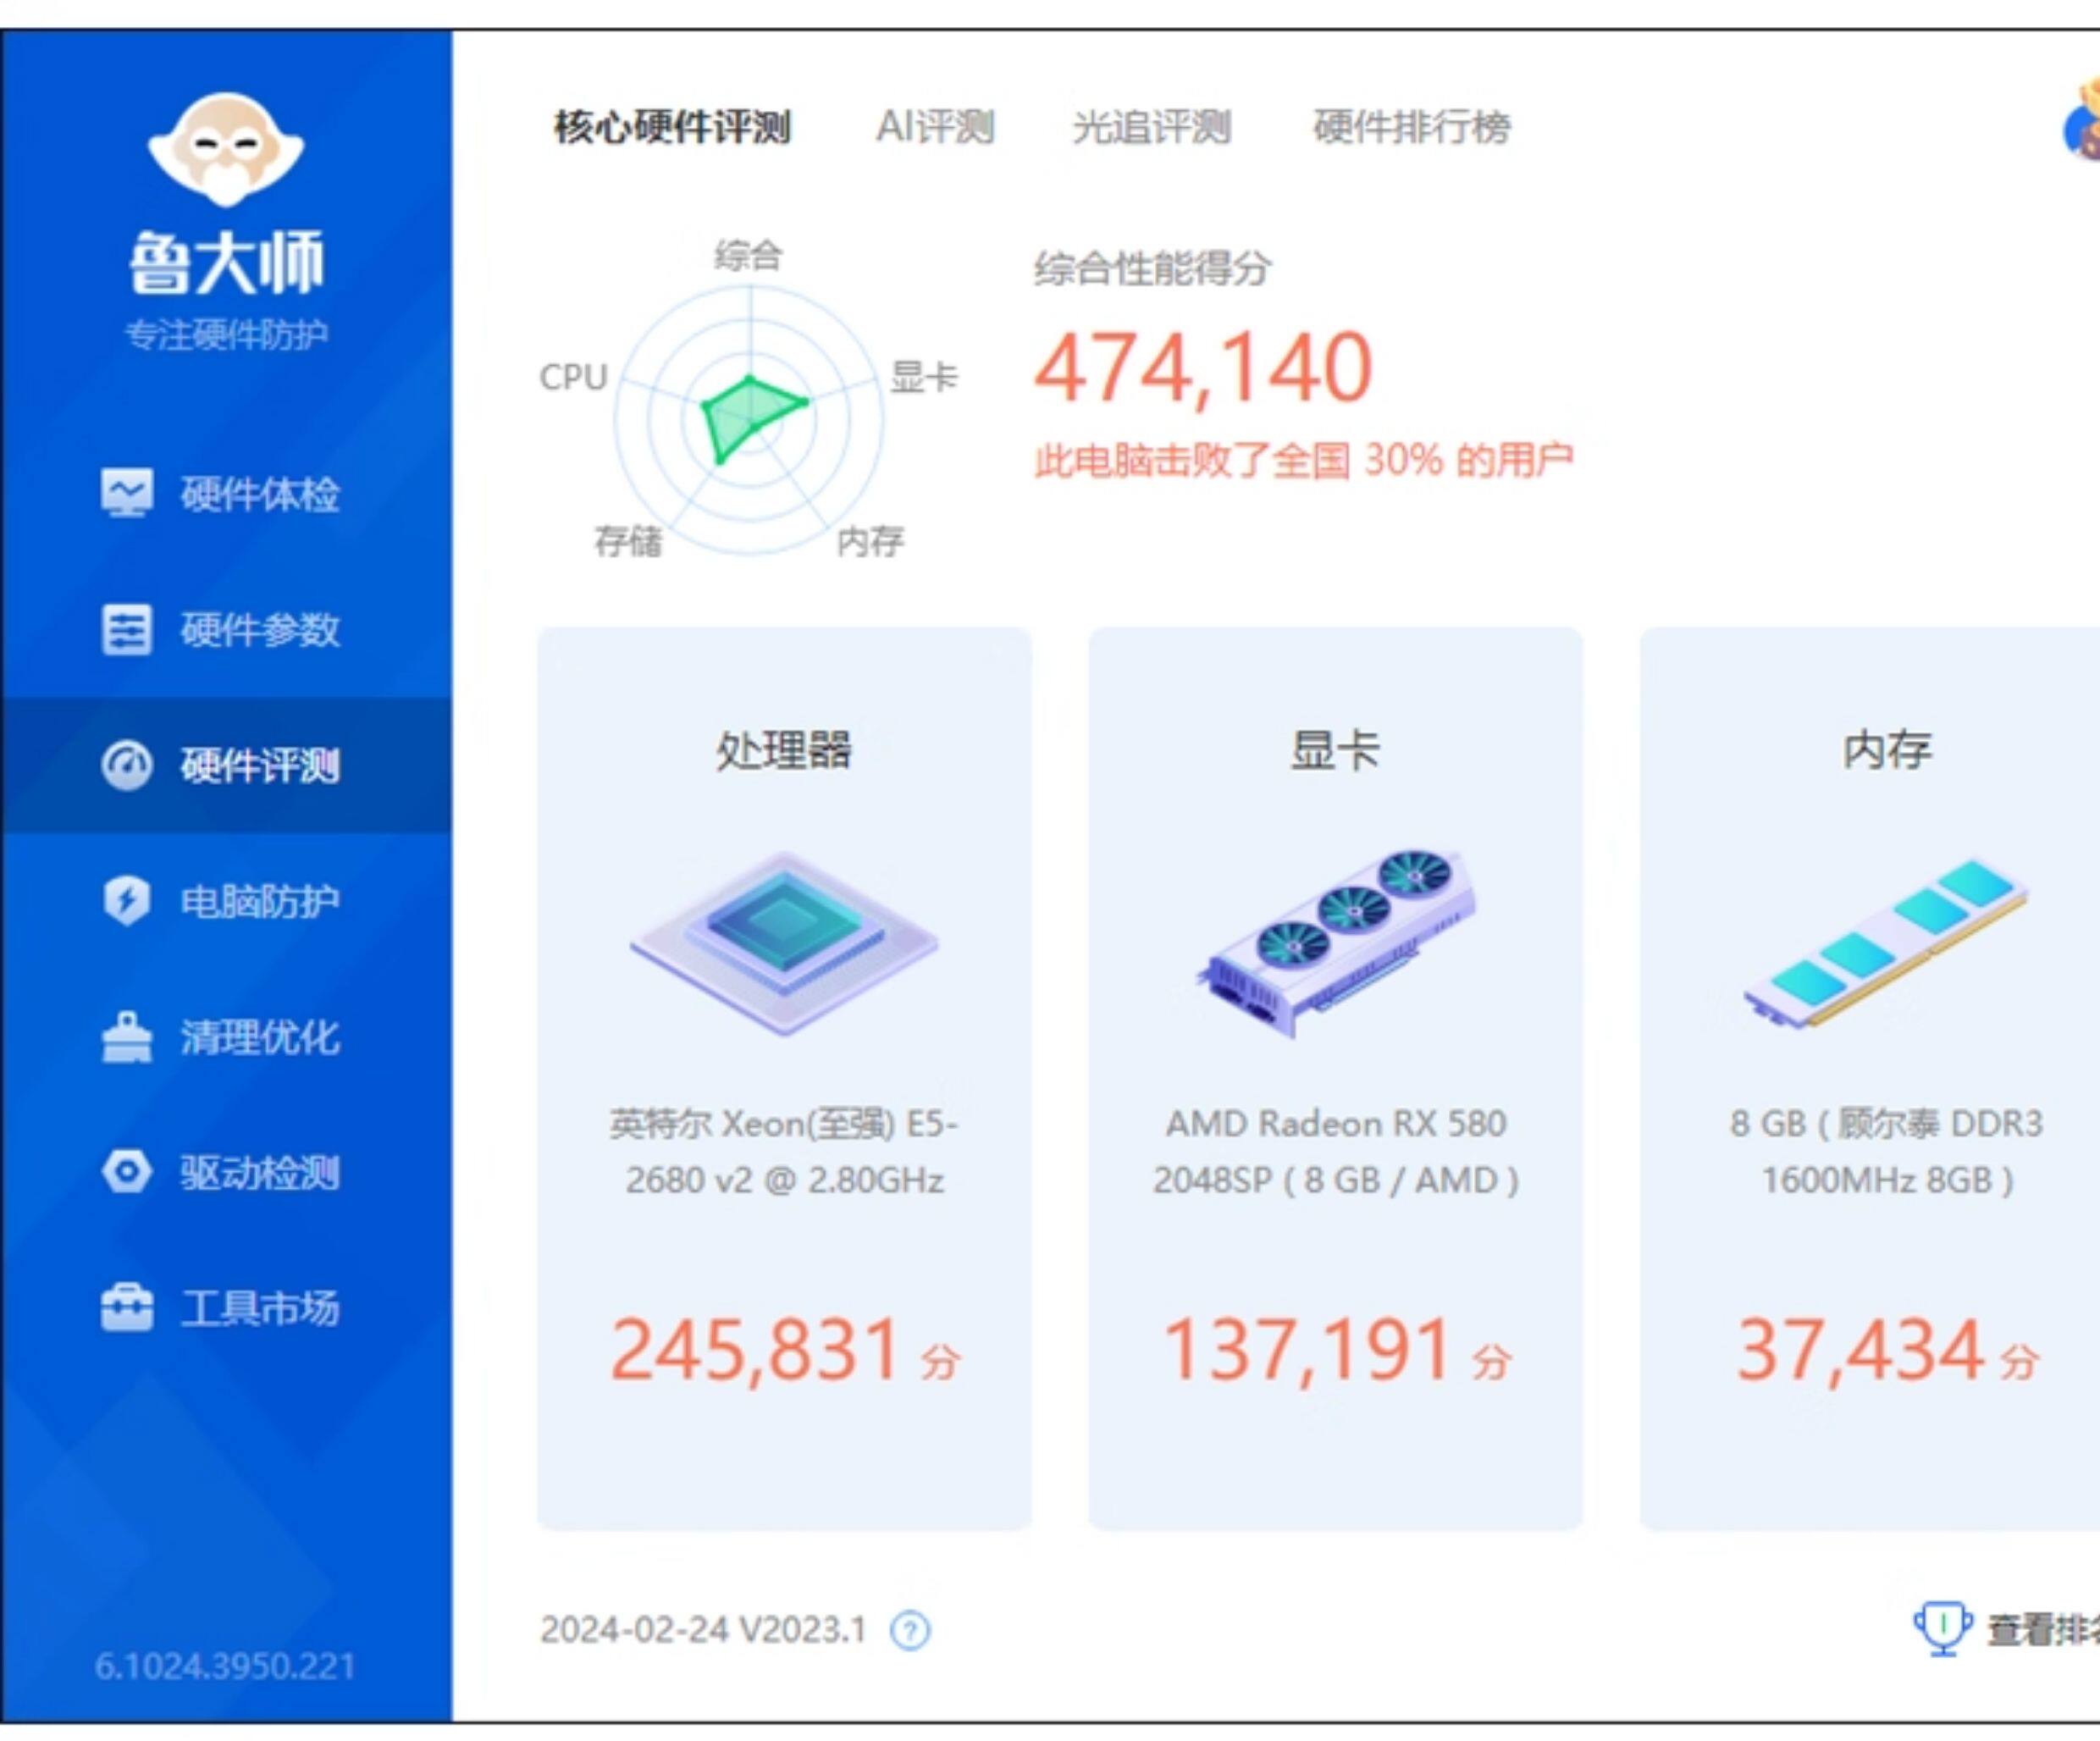This screenshot has width=2100, height=1741.
Task: Click the text 此电脑击败了全国 30% 的用户
Action: 1304,461
